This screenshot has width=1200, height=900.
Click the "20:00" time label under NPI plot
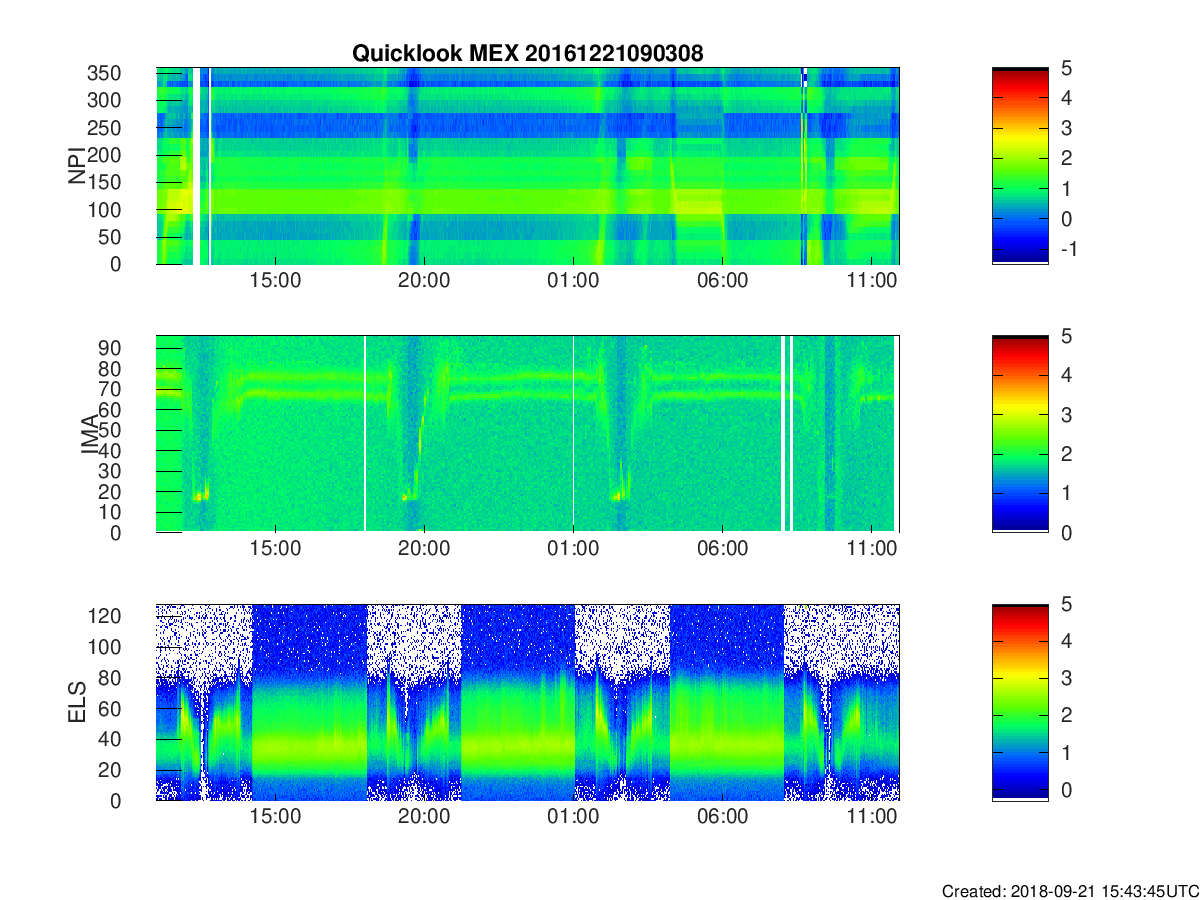click(424, 281)
